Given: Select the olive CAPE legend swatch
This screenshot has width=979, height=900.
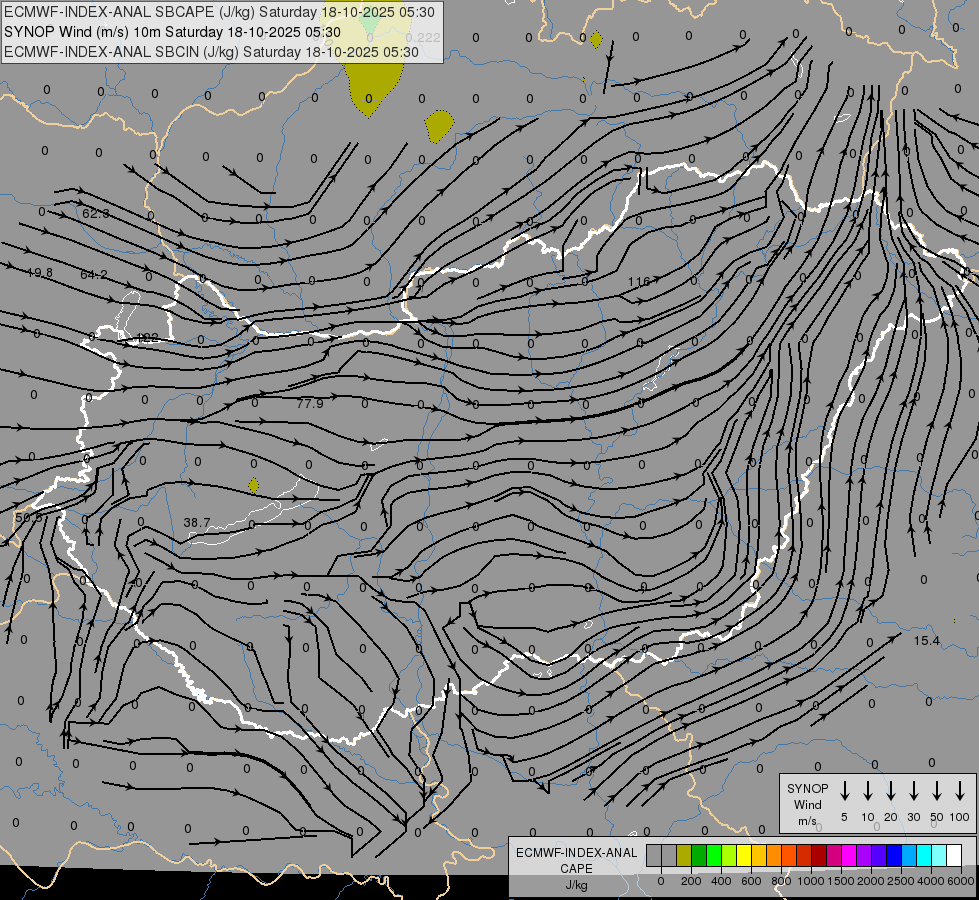Looking at the screenshot, I should pos(684,856).
